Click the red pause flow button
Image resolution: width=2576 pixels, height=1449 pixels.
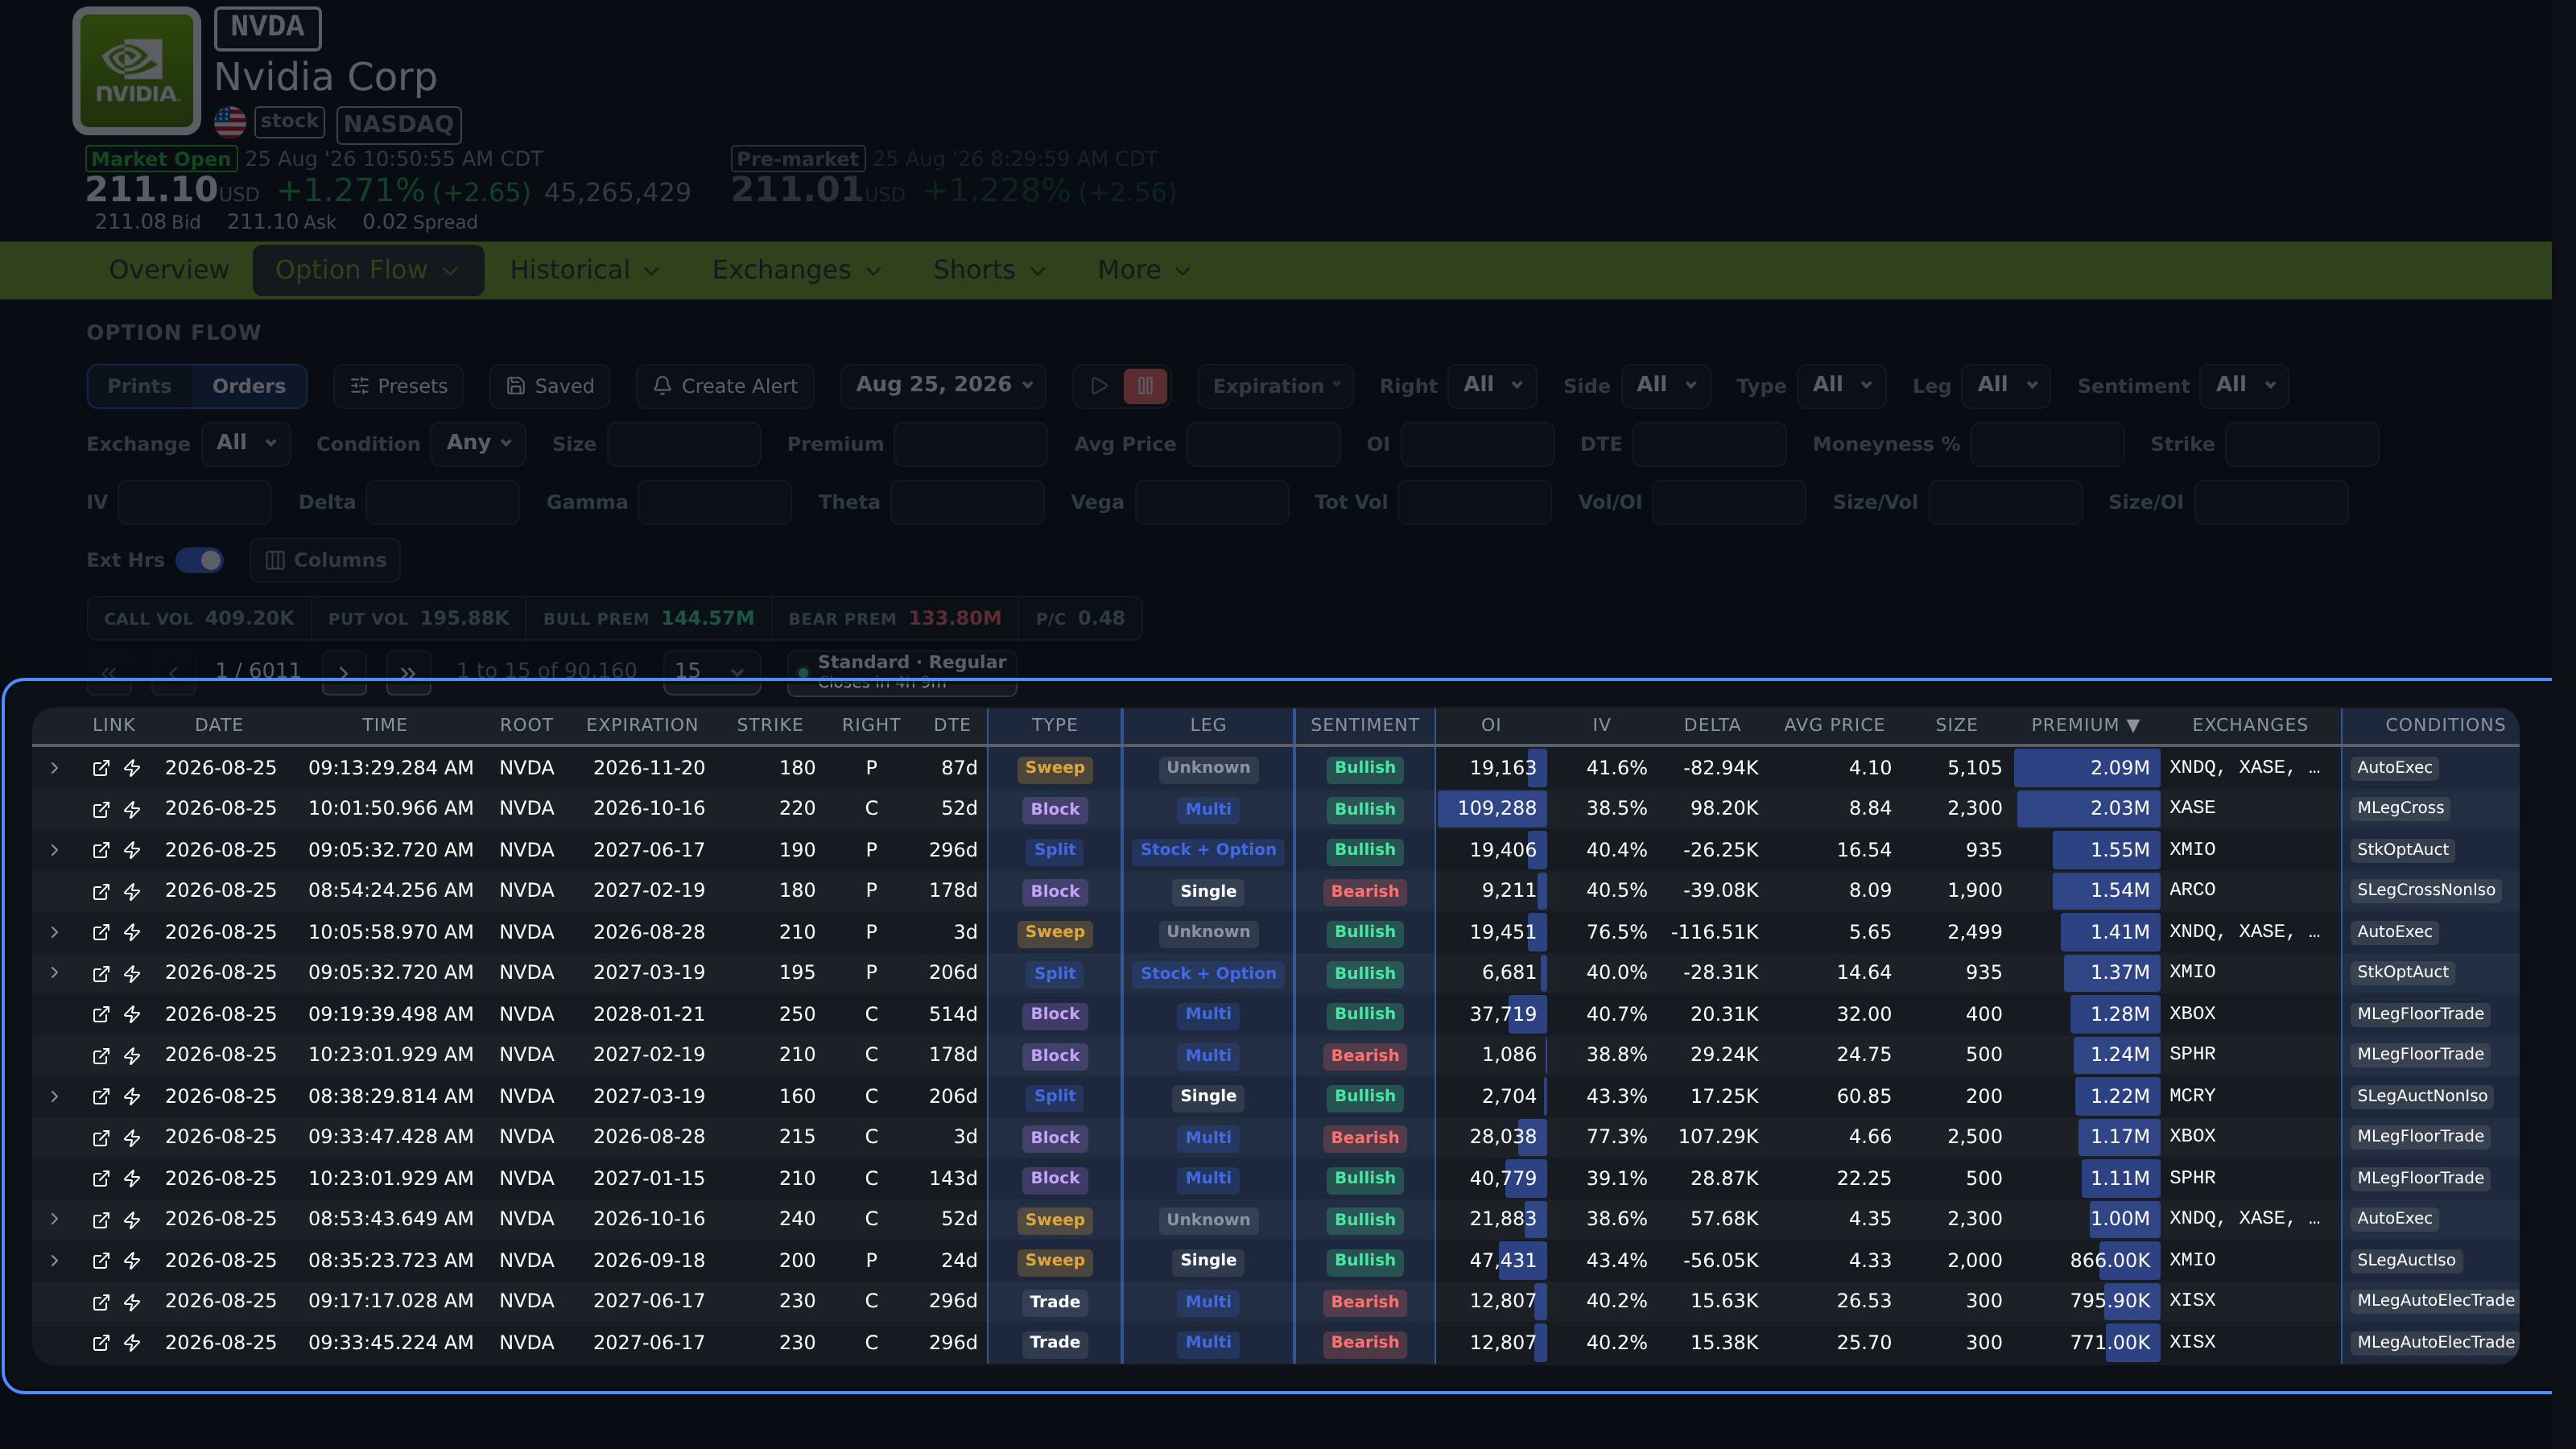[x=1145, y=386]
